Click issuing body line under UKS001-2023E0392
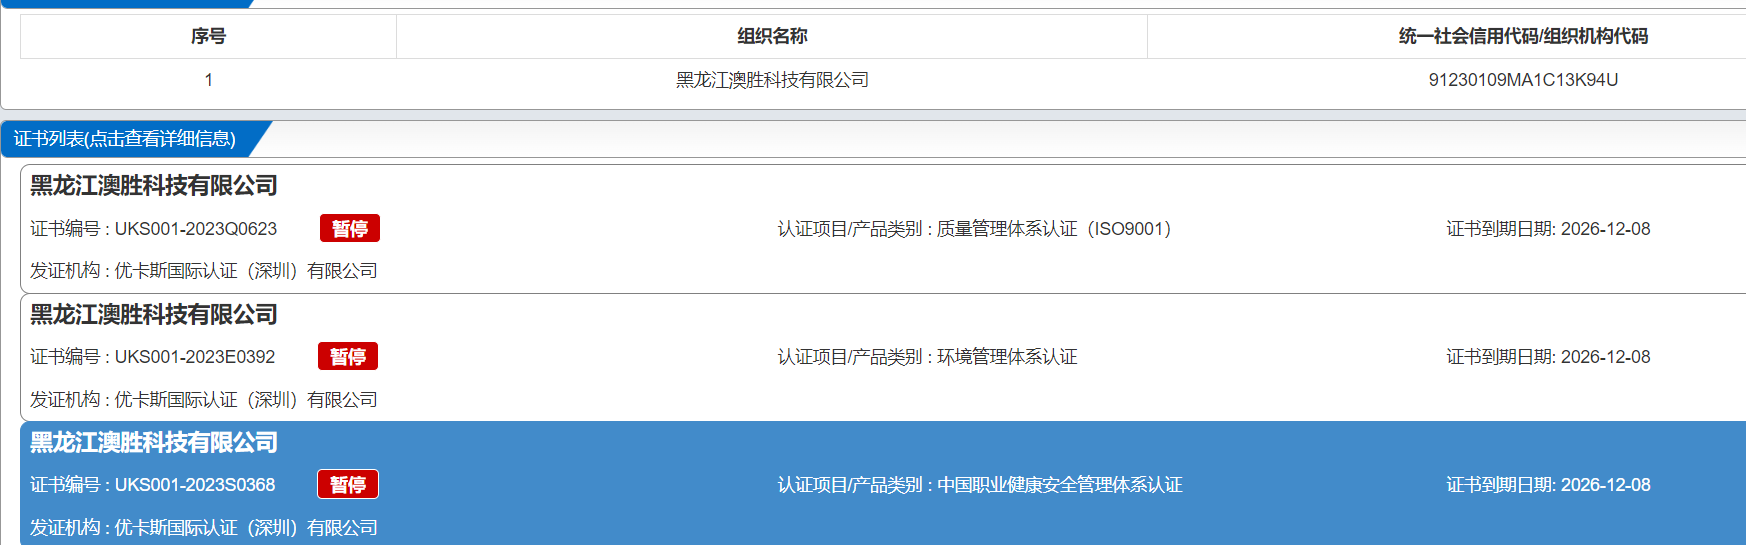 point(204,400)
